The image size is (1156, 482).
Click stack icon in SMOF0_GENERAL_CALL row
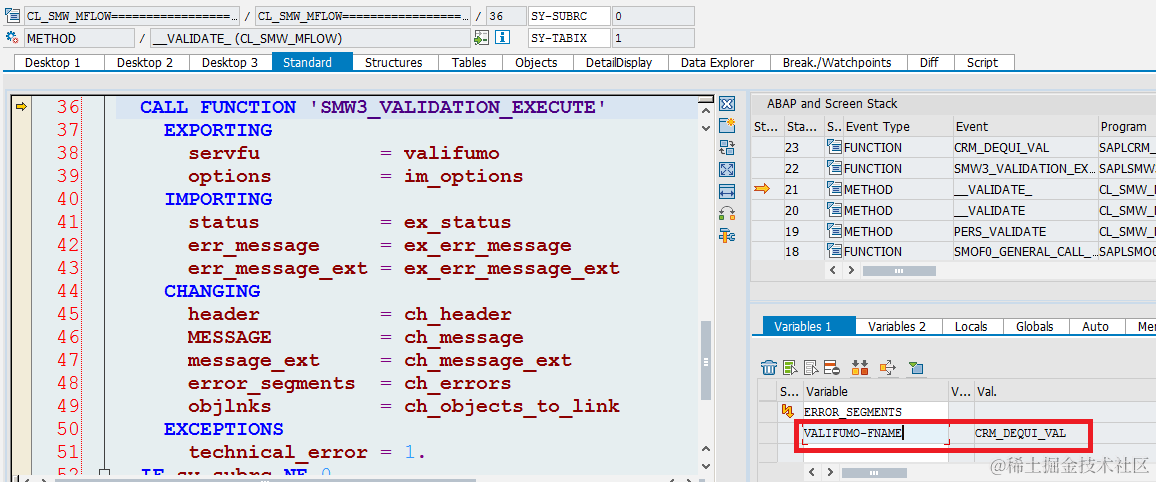834,251
